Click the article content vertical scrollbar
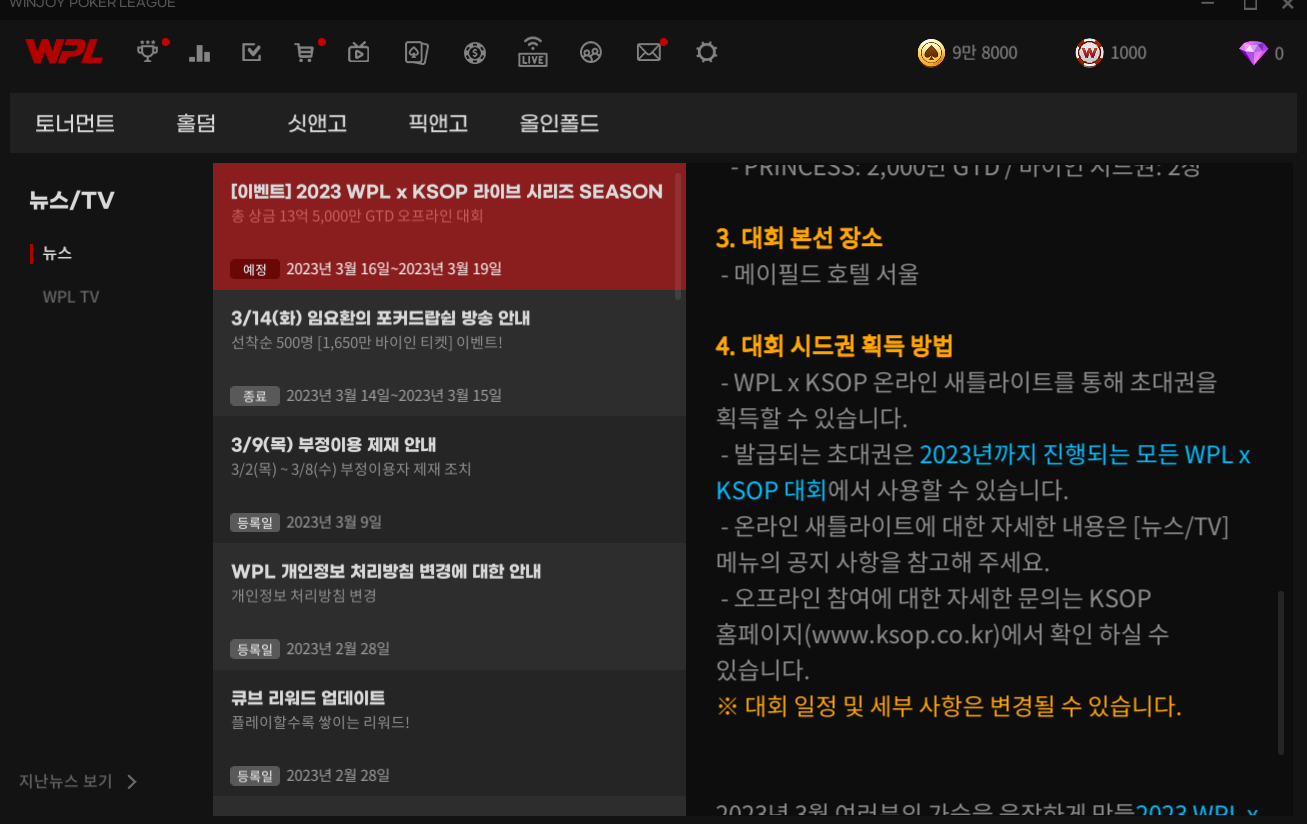The height and width of the screenshot is (824, 1307). click(1280, 672)
